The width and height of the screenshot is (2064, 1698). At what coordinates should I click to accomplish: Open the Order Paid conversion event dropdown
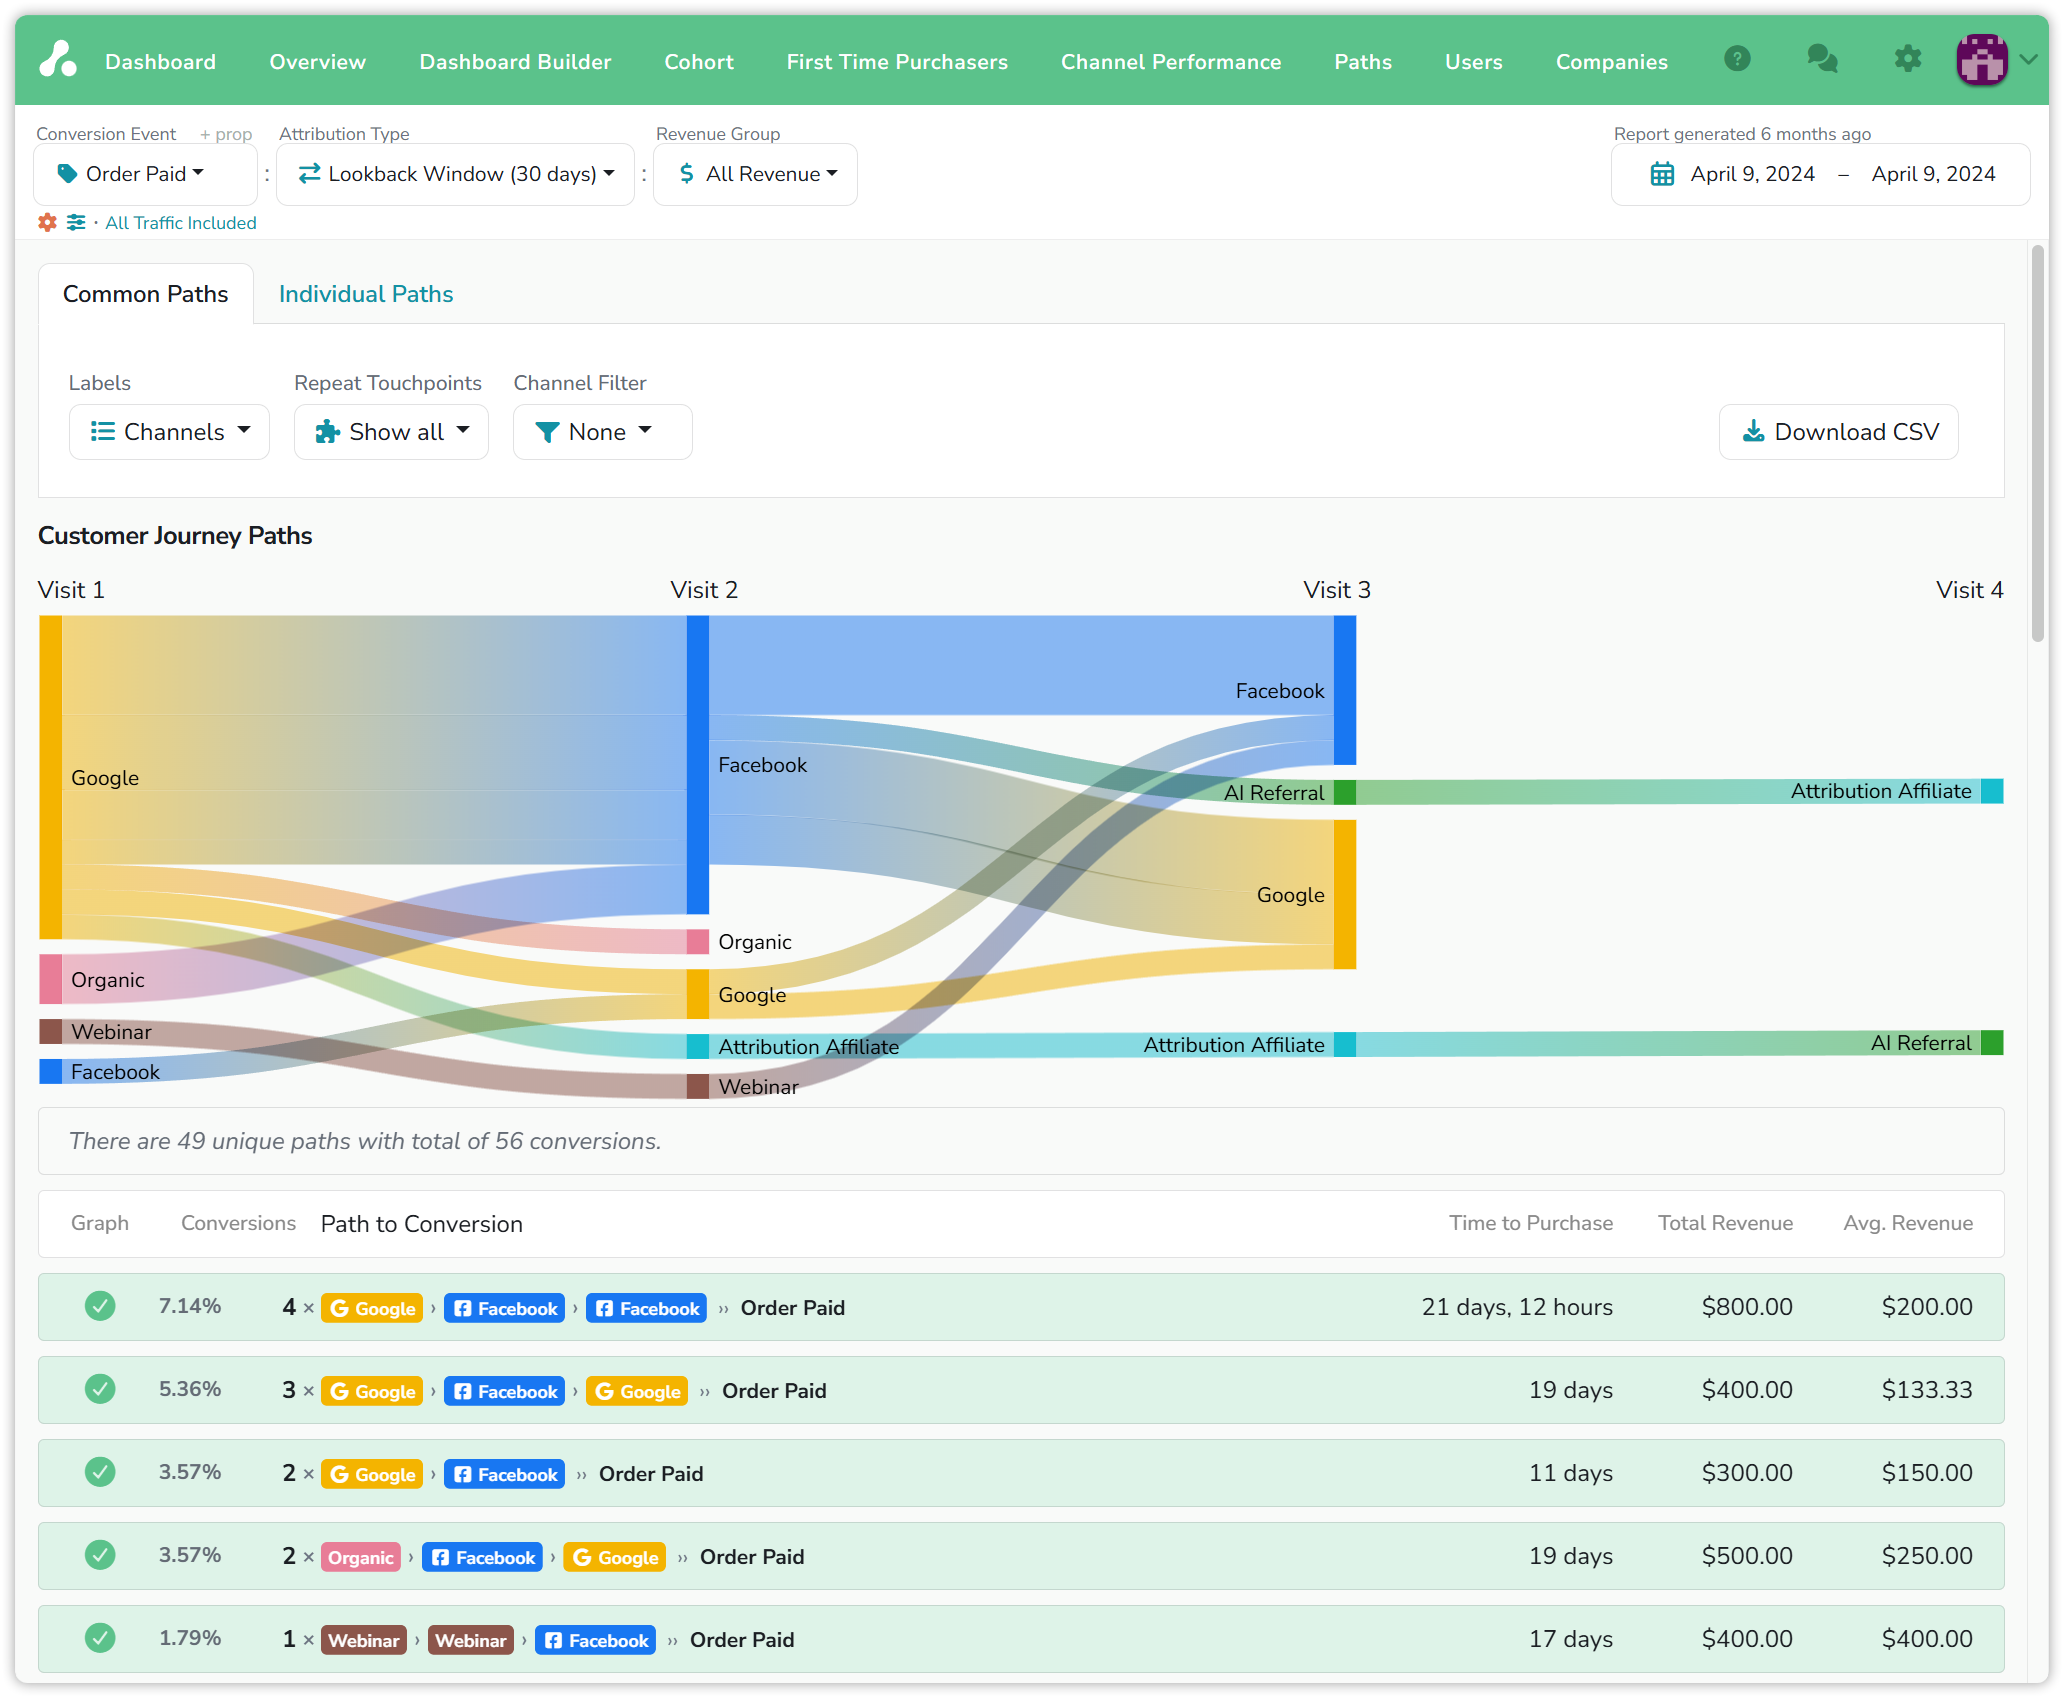[146, 174]
